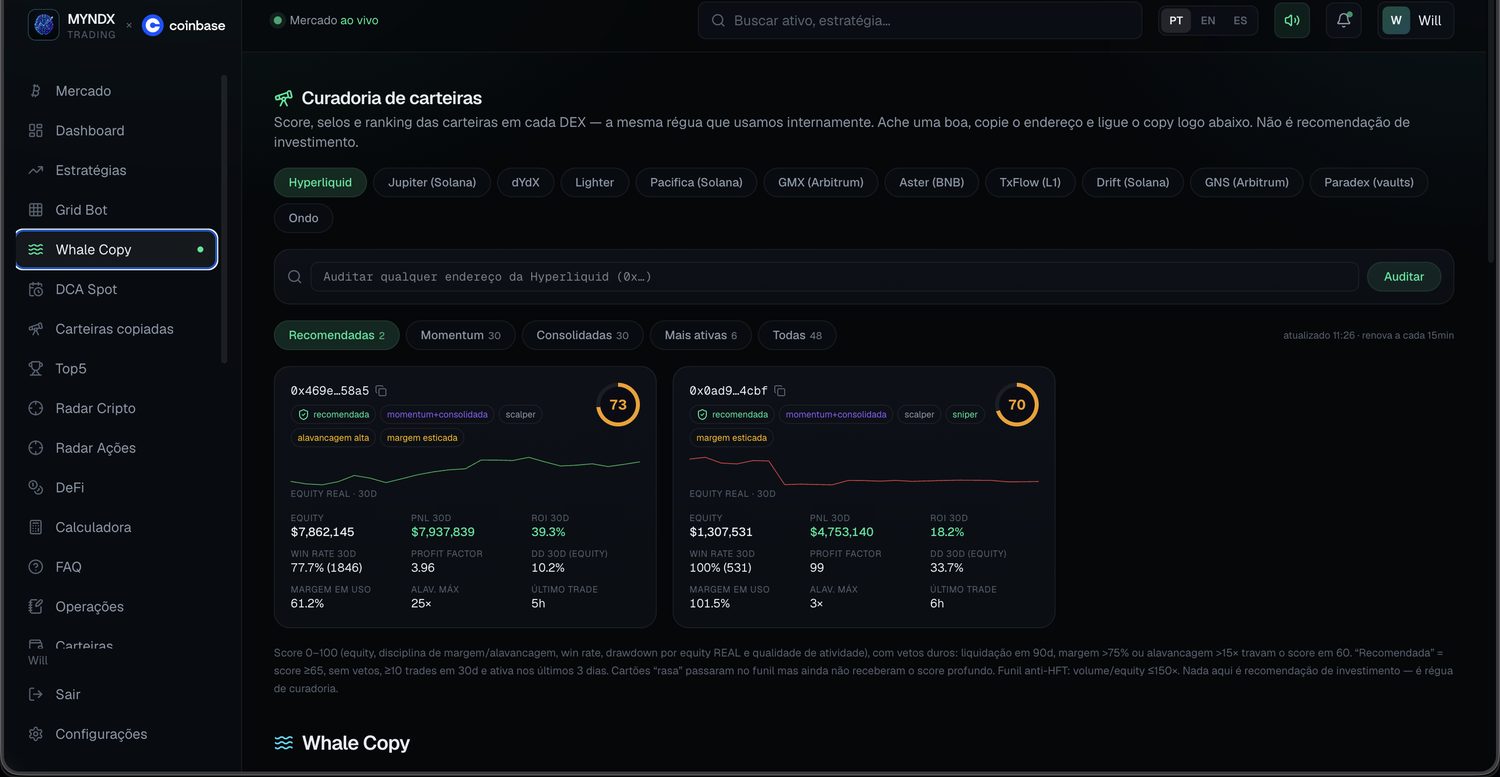This screenshot has width=1500, height=777.
Task: Open Radar Ações via its globe icon
Action: 36,448
